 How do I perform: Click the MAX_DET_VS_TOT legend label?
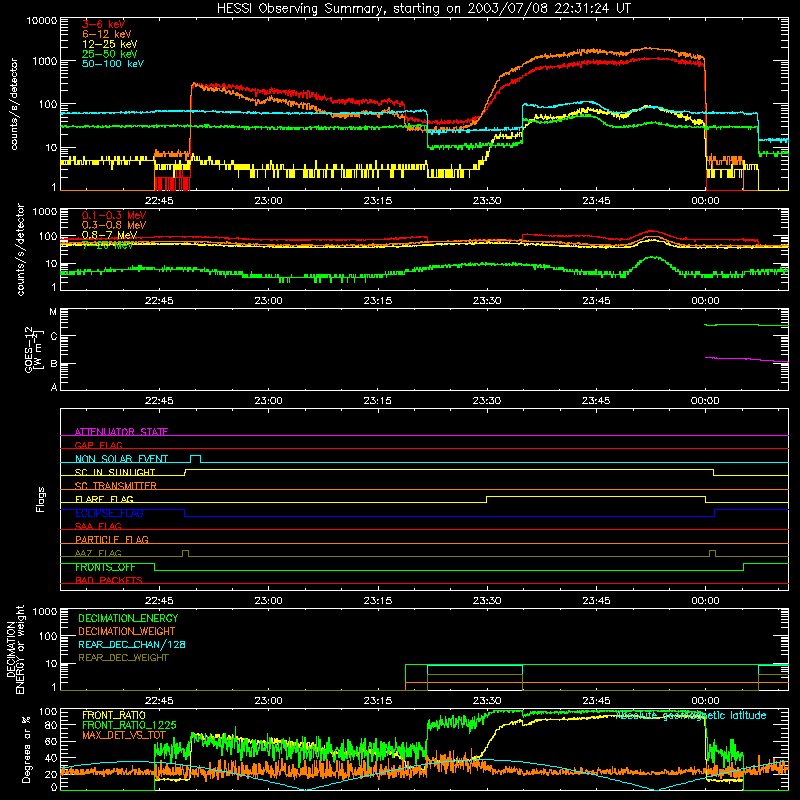click(x=124, y=735)
